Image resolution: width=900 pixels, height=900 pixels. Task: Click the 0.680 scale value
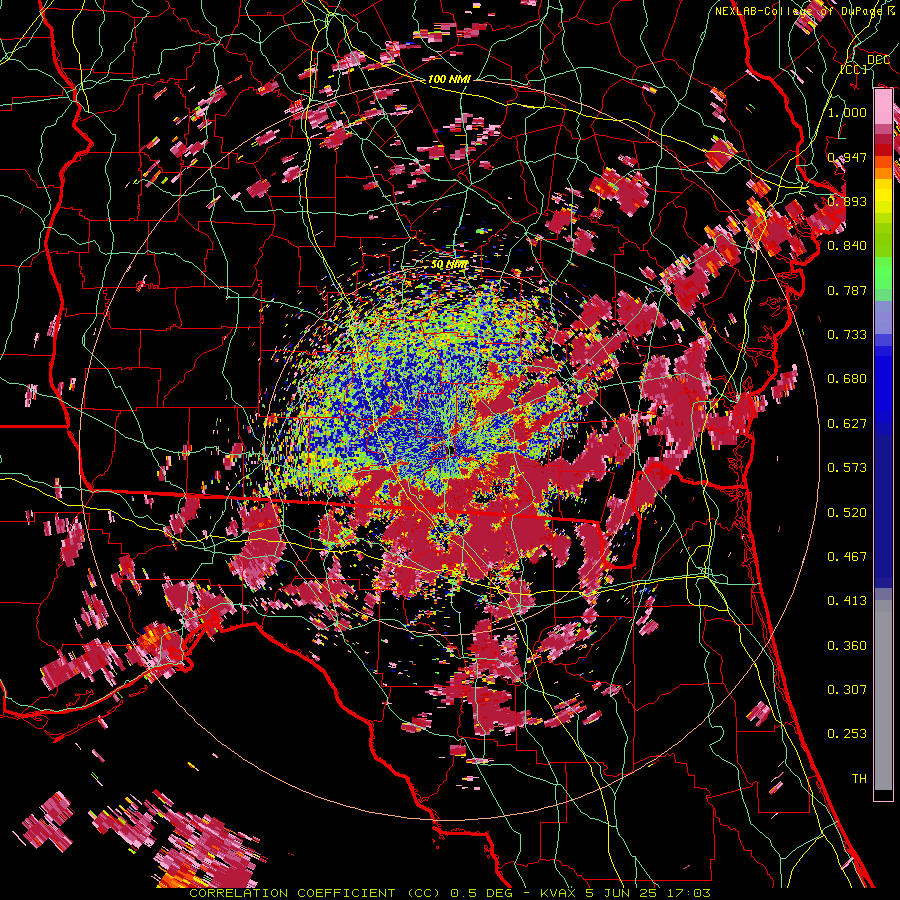pos(847,379)
